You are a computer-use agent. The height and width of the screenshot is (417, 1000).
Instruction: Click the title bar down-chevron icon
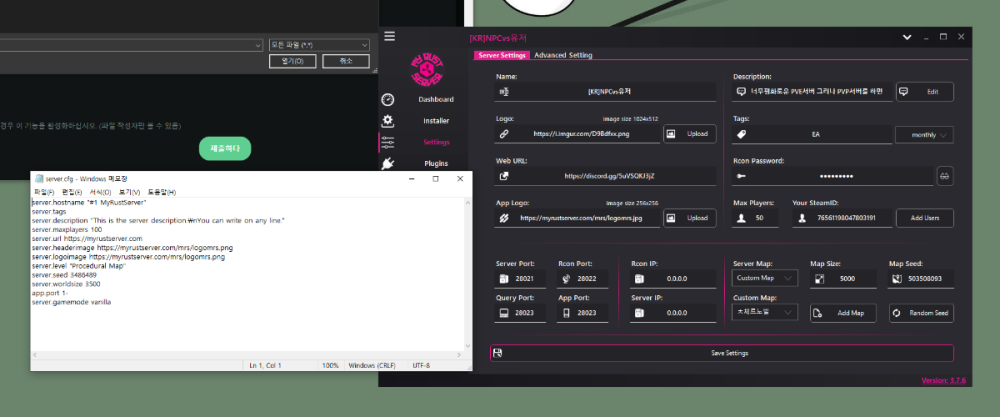[907, 37]
